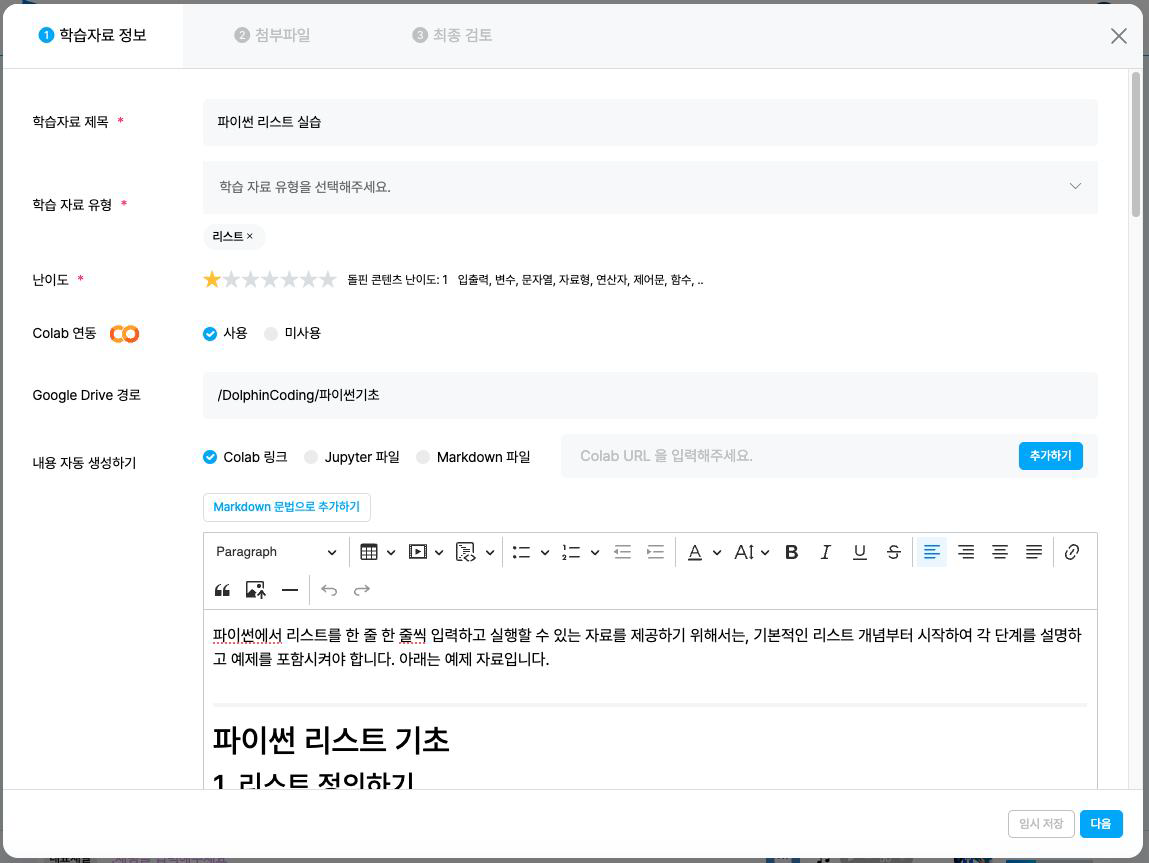Click the 추가하기 button
Image resolution: width=1149 pixels, height=863 pixels.
coord(1050,456)
